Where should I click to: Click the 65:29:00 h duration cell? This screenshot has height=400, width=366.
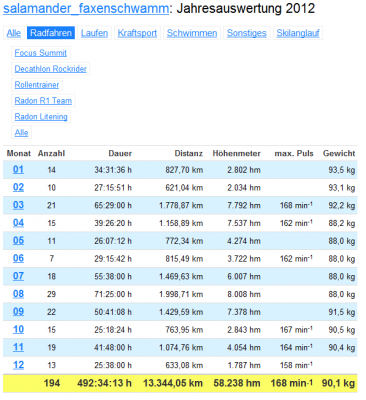[x=113, y=205]
